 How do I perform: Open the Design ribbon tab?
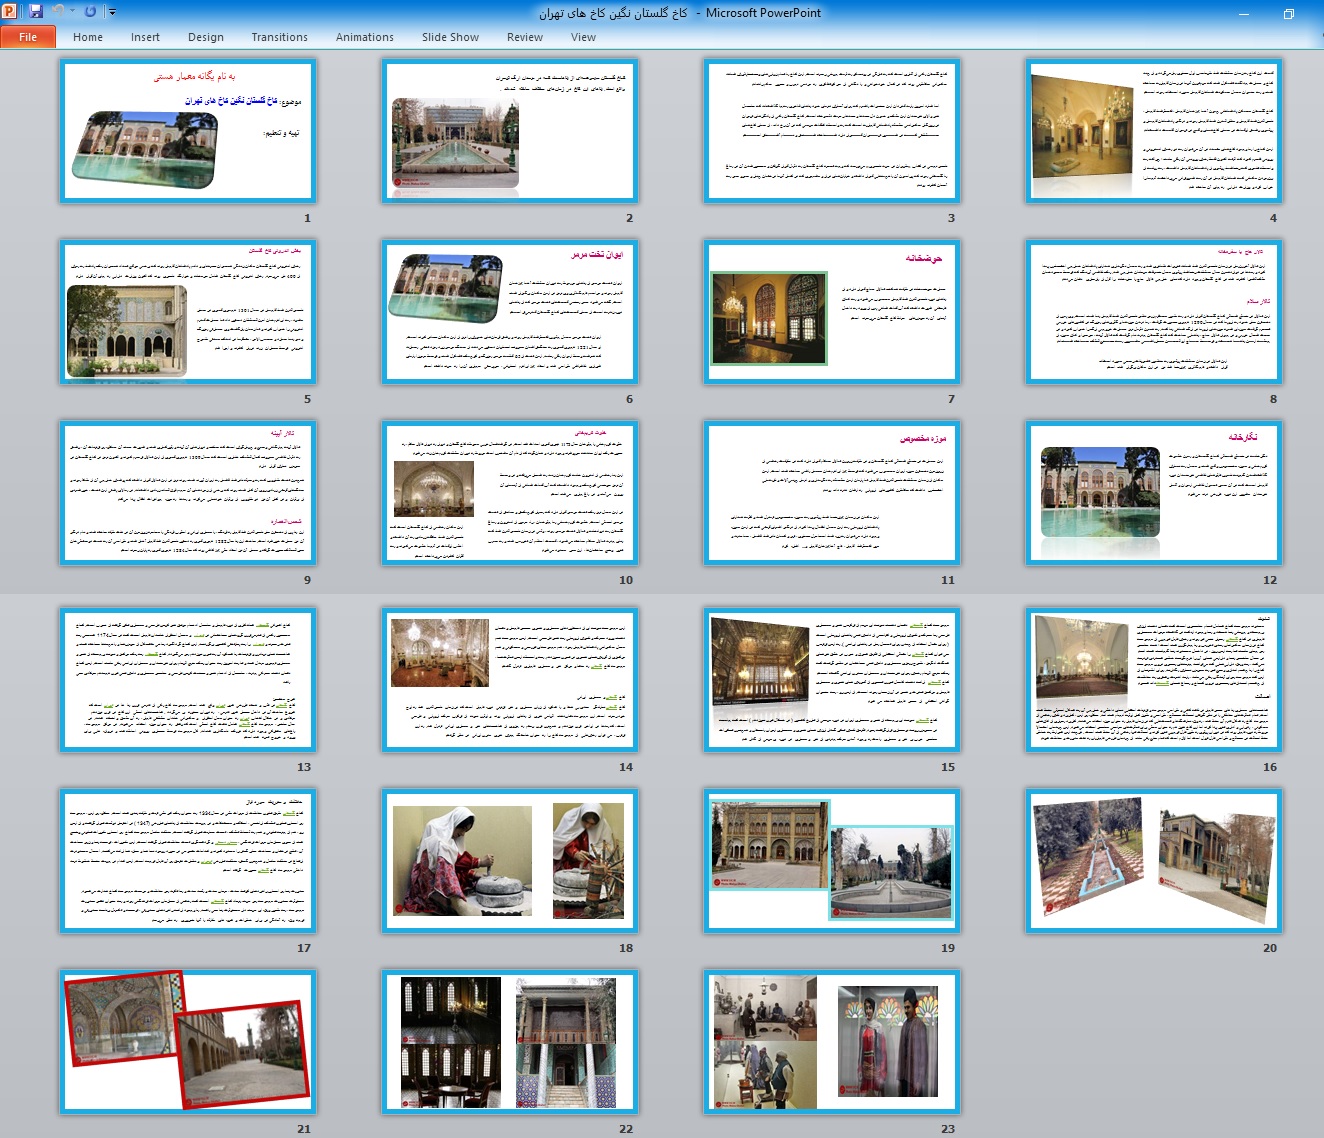(x=206, y=37)
